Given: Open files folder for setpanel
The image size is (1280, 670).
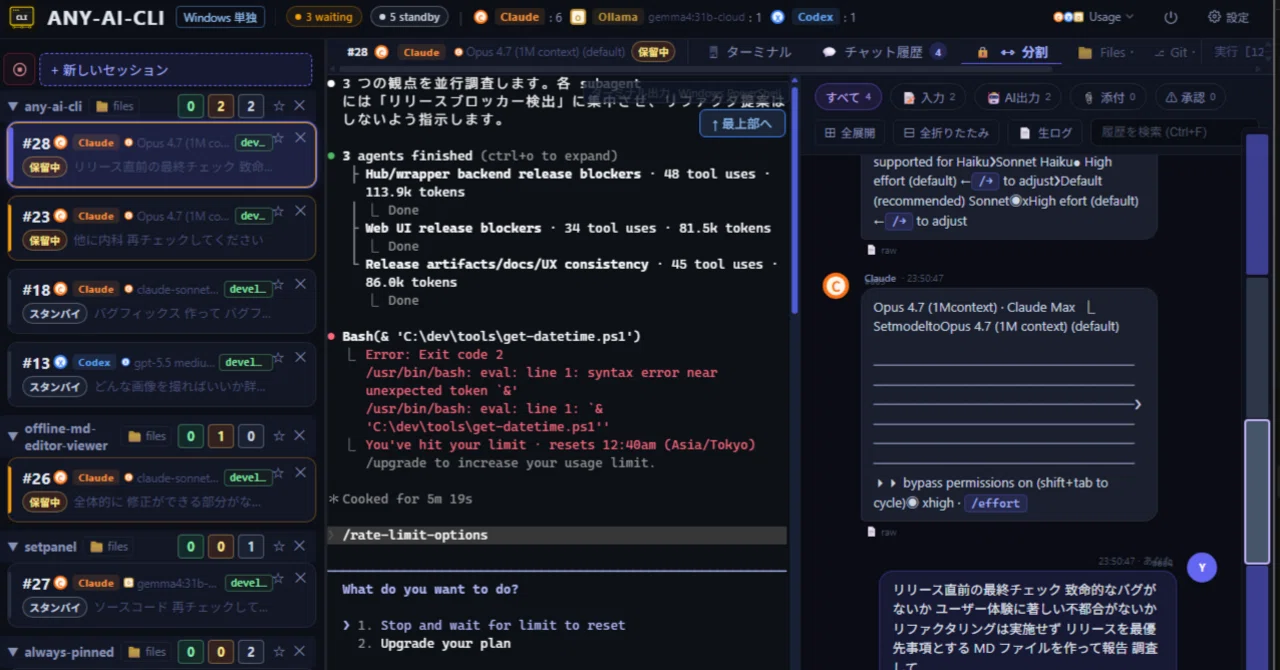Looking at the screenshot, I should (109, 547).
